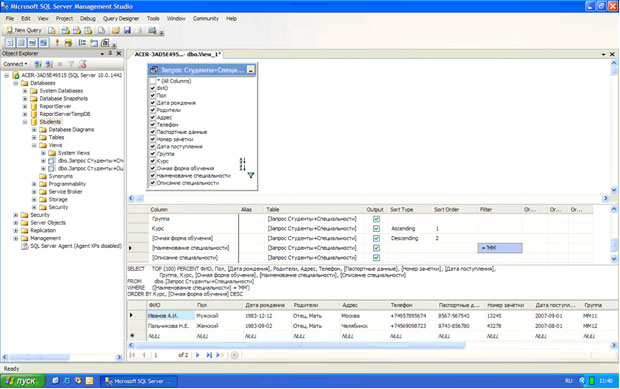Click the filter funnel icon in the table box
This screenshot has height=389, width=620.
click(251, 175)
